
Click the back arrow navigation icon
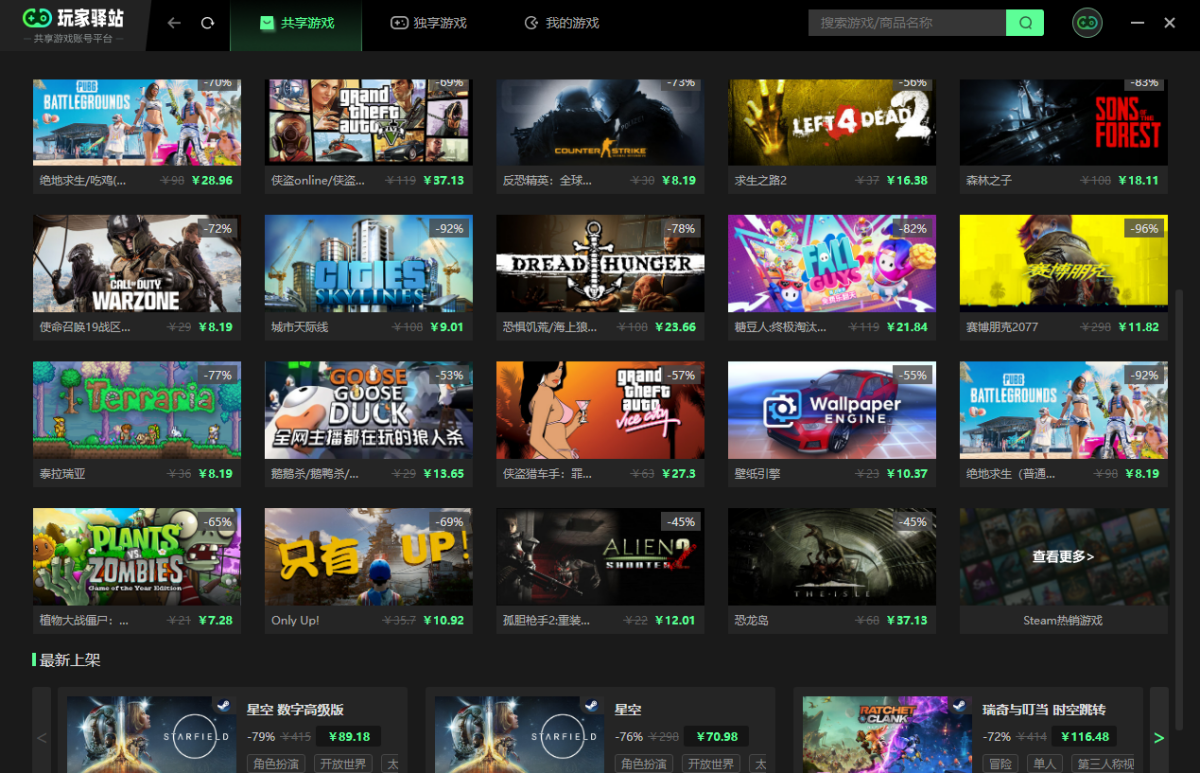click(174, 22)
